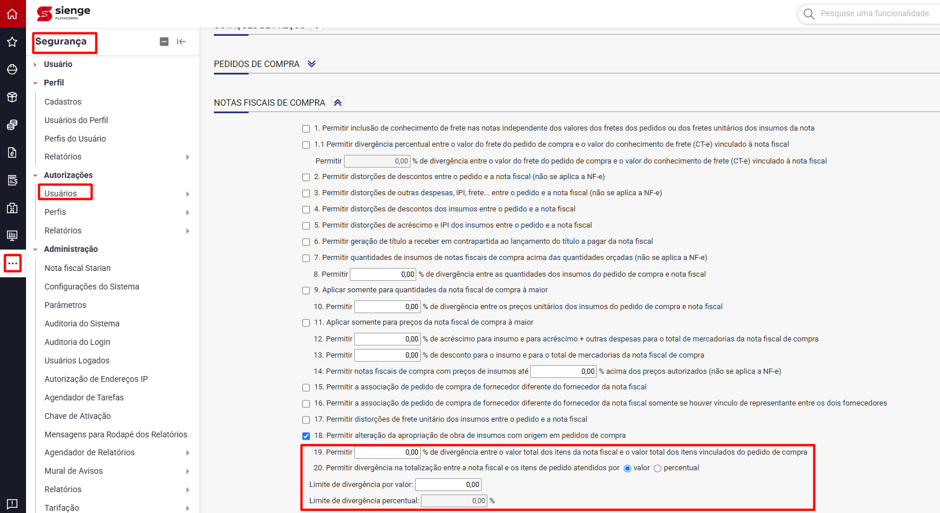The height and width of the screenshot is (513, 940).
Task: Open the document with dollar module icon
Action: [12, 153]
